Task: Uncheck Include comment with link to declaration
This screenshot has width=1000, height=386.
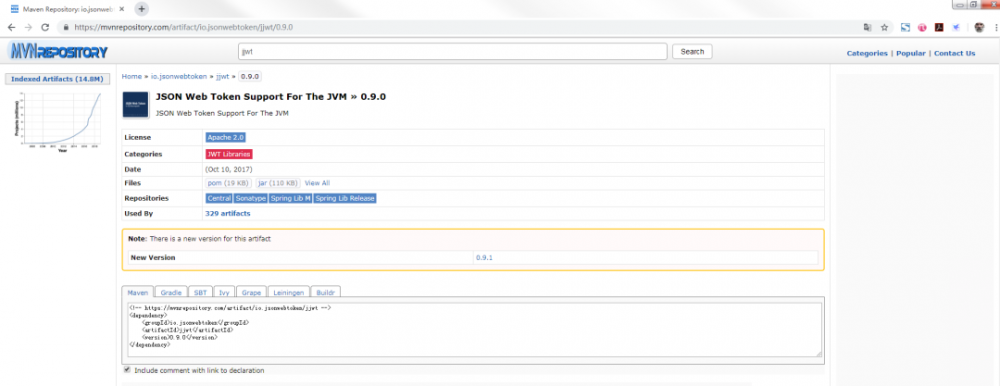Action: [127, 369]
